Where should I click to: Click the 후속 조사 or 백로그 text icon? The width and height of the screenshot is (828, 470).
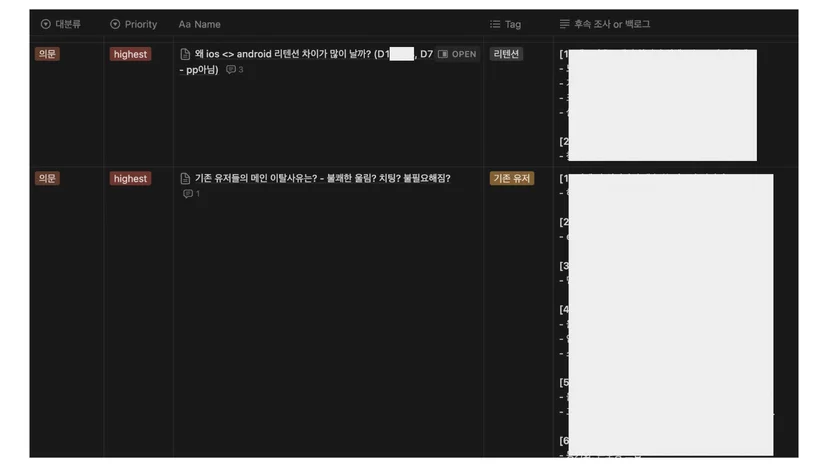pos(564,24)
